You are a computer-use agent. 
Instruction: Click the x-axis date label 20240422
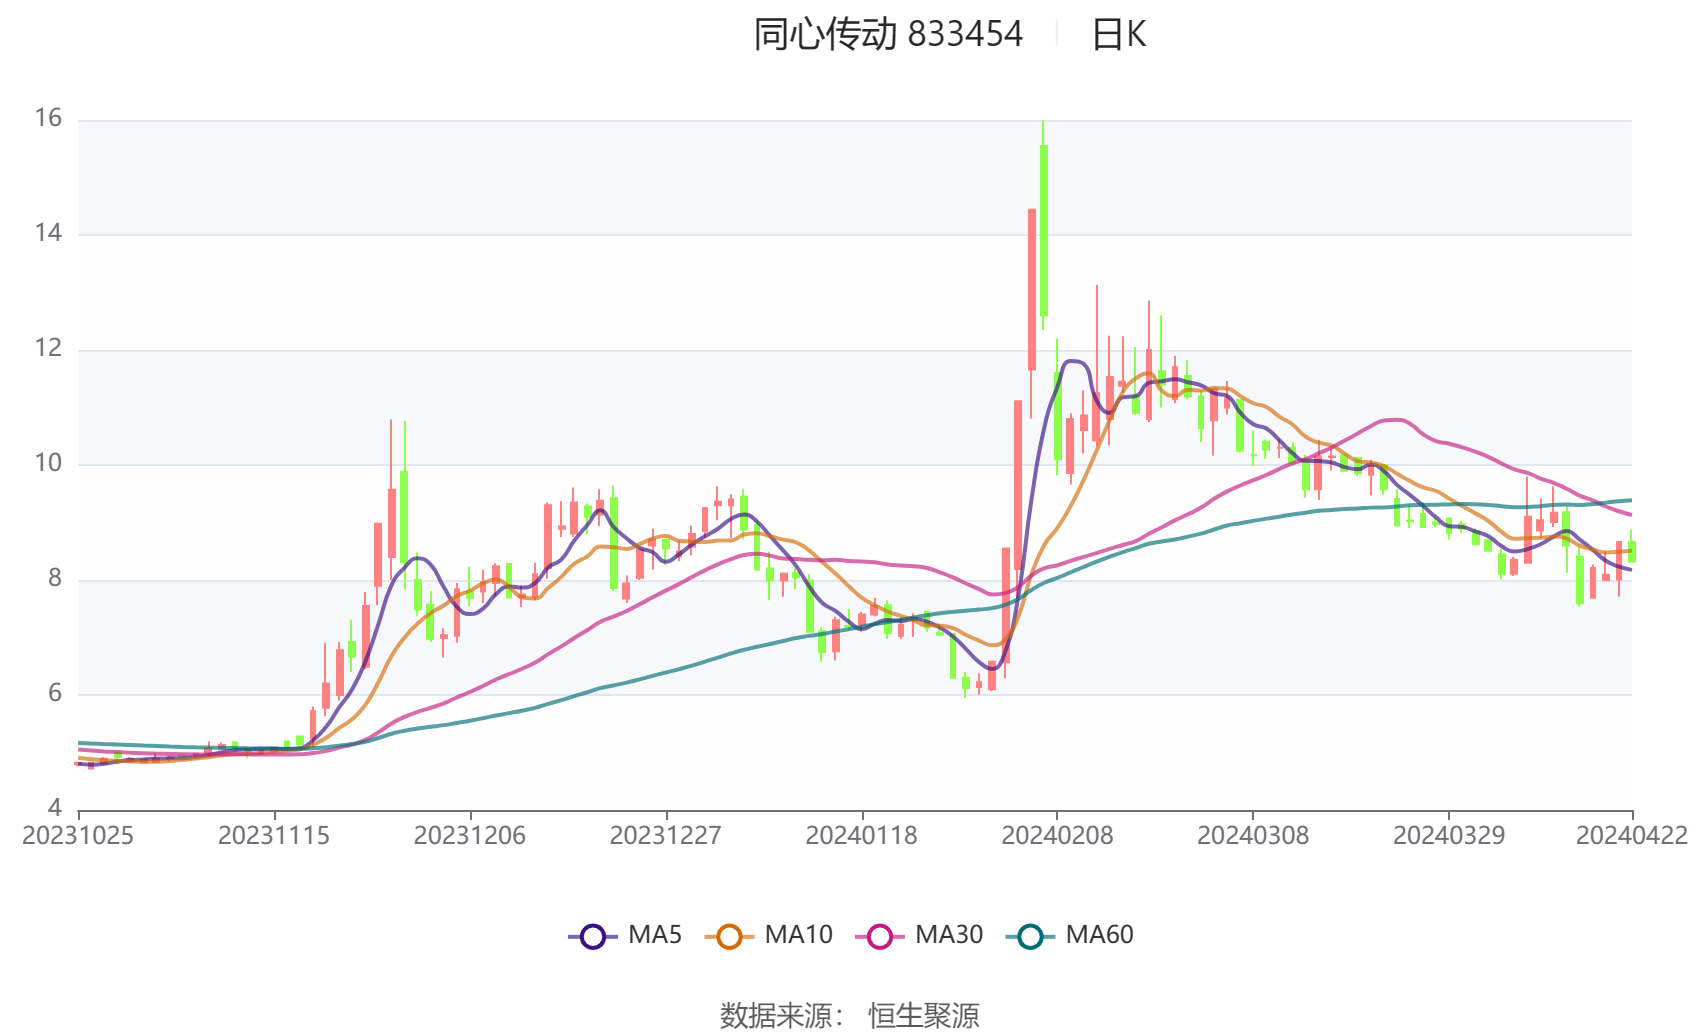pos(1632,836)
